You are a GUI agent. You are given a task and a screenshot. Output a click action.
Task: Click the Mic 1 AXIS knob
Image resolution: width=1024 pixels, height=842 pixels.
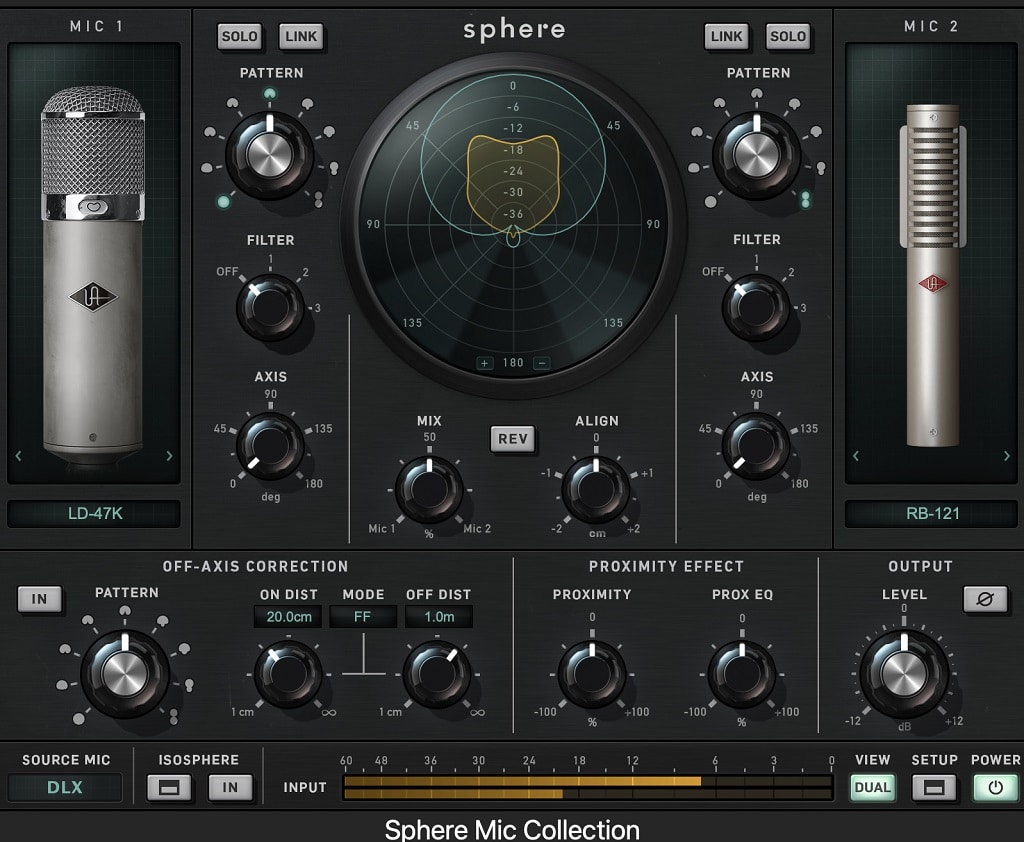click(270, 446)
